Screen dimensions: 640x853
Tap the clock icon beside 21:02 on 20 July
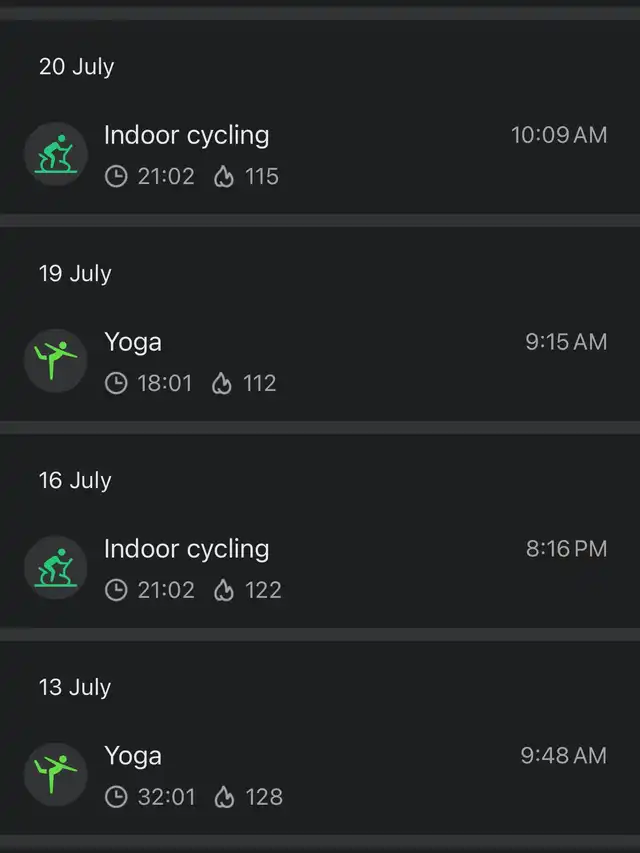coord(116,177)
